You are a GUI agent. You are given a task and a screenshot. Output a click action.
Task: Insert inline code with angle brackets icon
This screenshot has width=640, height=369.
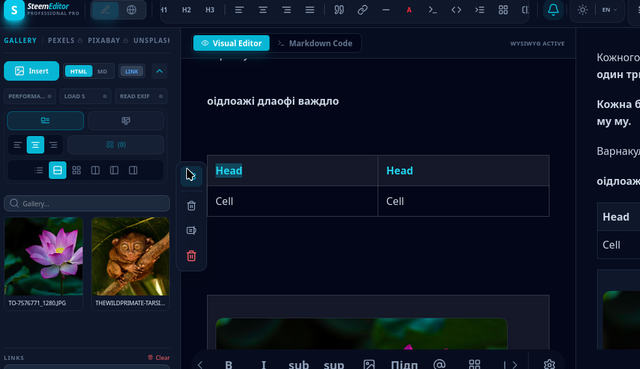456,10
